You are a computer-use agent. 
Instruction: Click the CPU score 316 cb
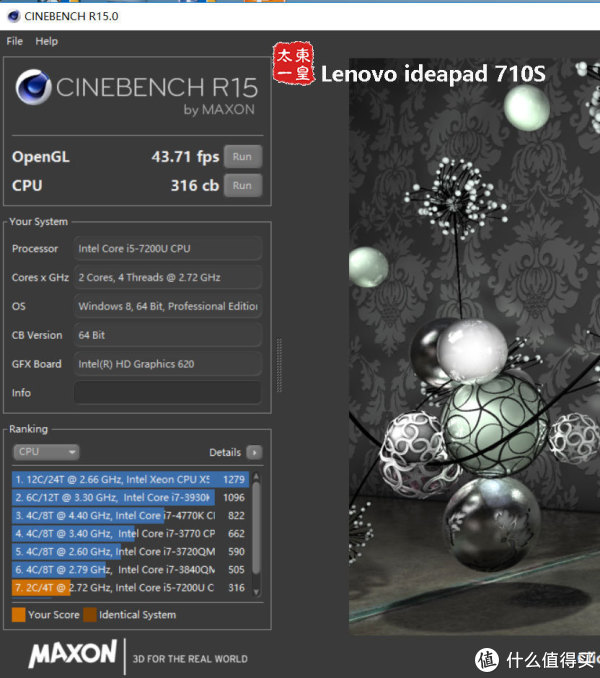[x=195, y=185]
